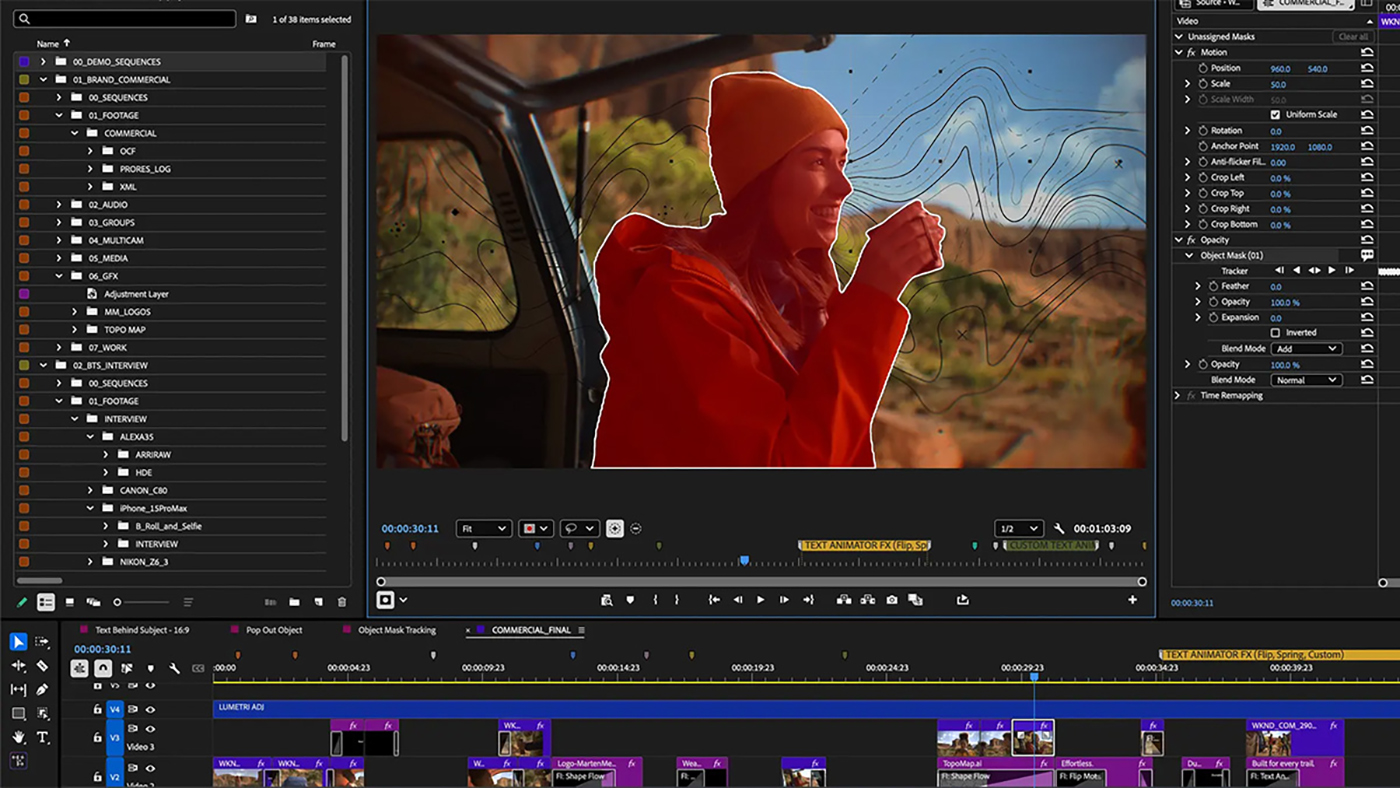
Task: Click the Export Frame camera icon
Action: coord(891,599)
